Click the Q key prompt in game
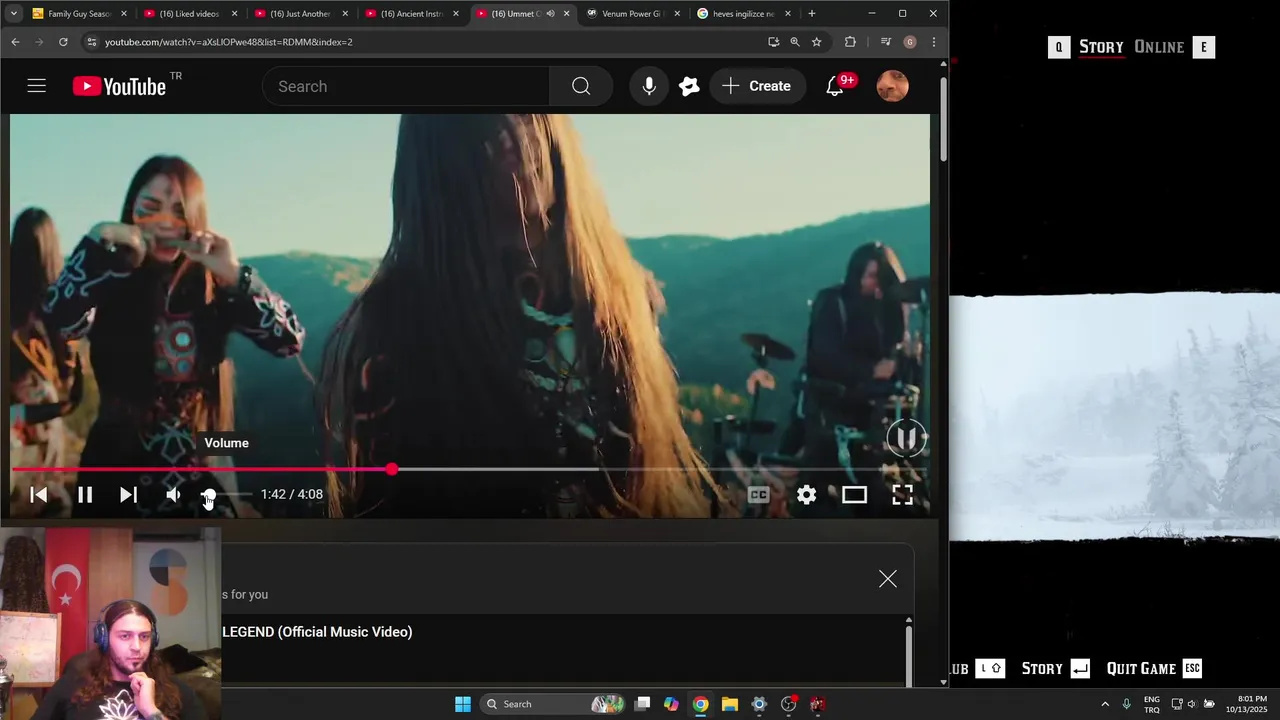Viewport: 1280px width, 720px height. click(1059, 47)
